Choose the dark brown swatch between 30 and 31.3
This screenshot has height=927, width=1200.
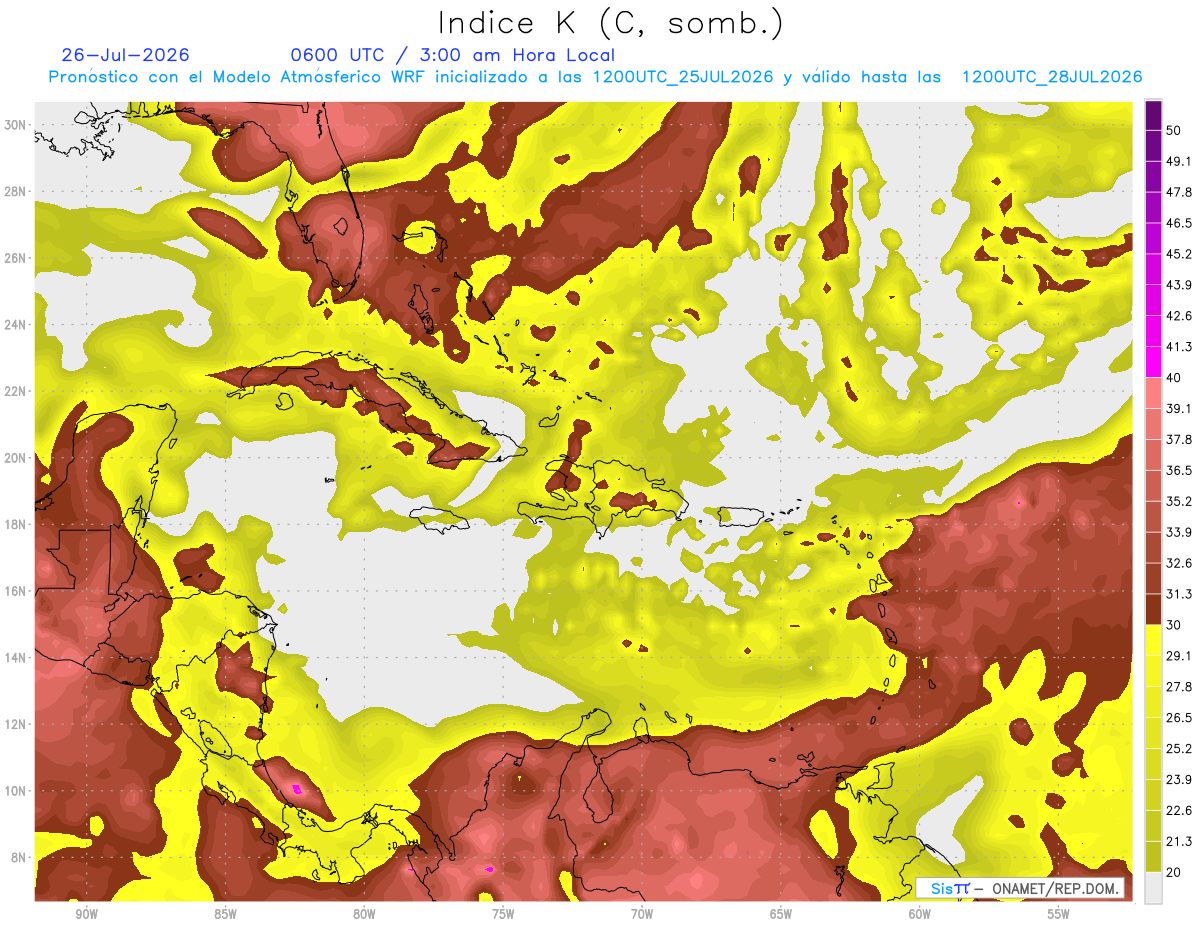tap(1154, 609)
